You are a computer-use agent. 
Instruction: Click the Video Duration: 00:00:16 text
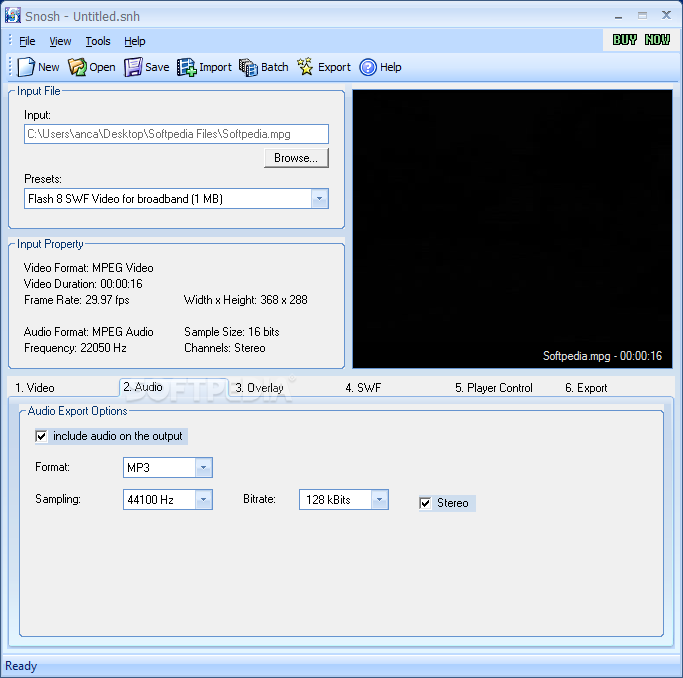point(83,284)
